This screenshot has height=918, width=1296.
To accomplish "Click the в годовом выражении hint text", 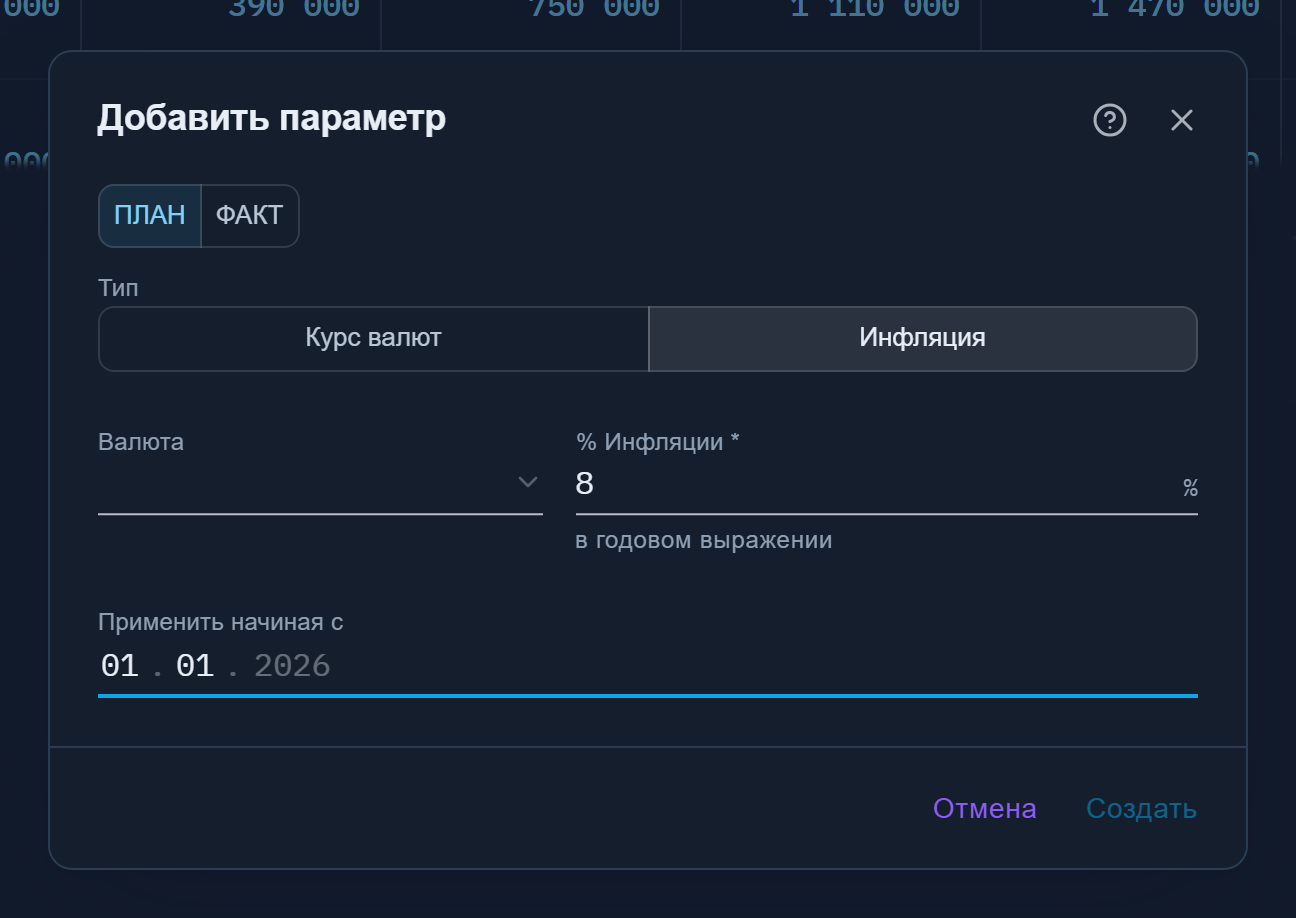I will [704, 541].
